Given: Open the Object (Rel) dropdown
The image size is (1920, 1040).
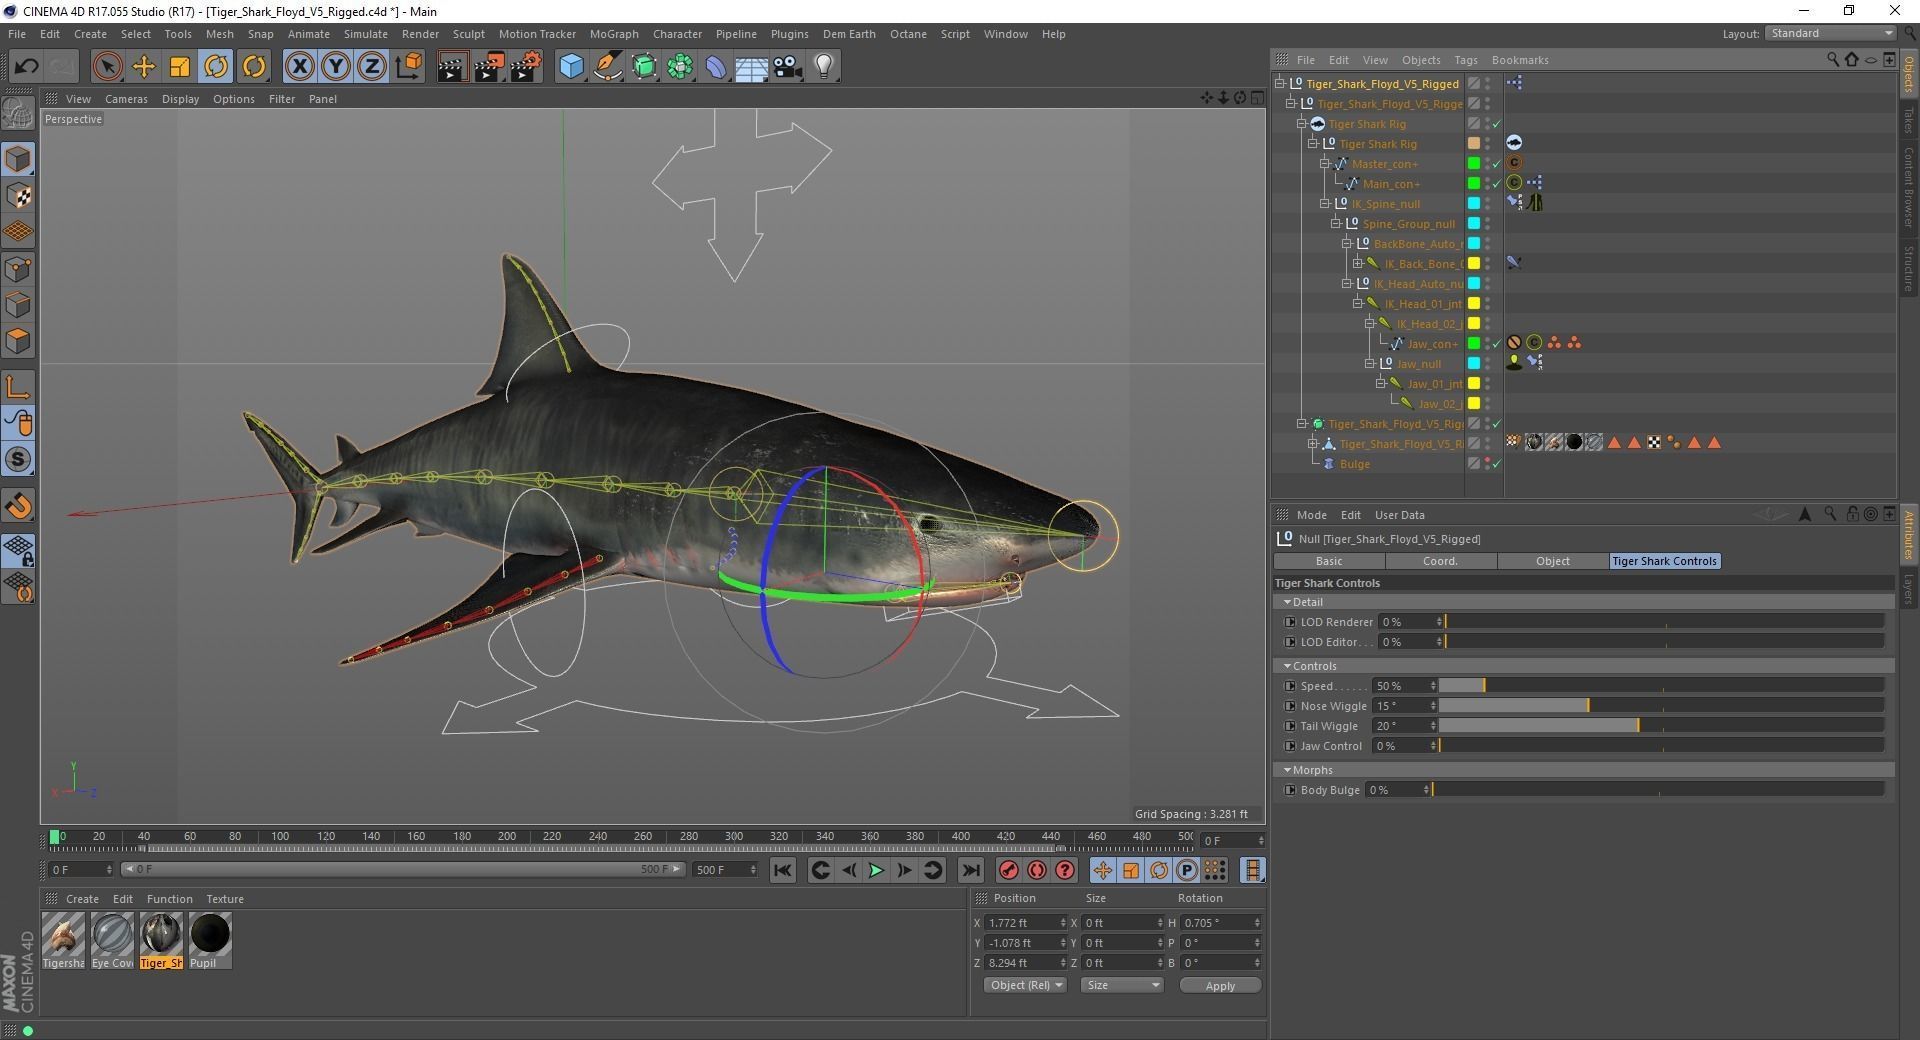Looking at the screenshot, I should point(1025,985).
